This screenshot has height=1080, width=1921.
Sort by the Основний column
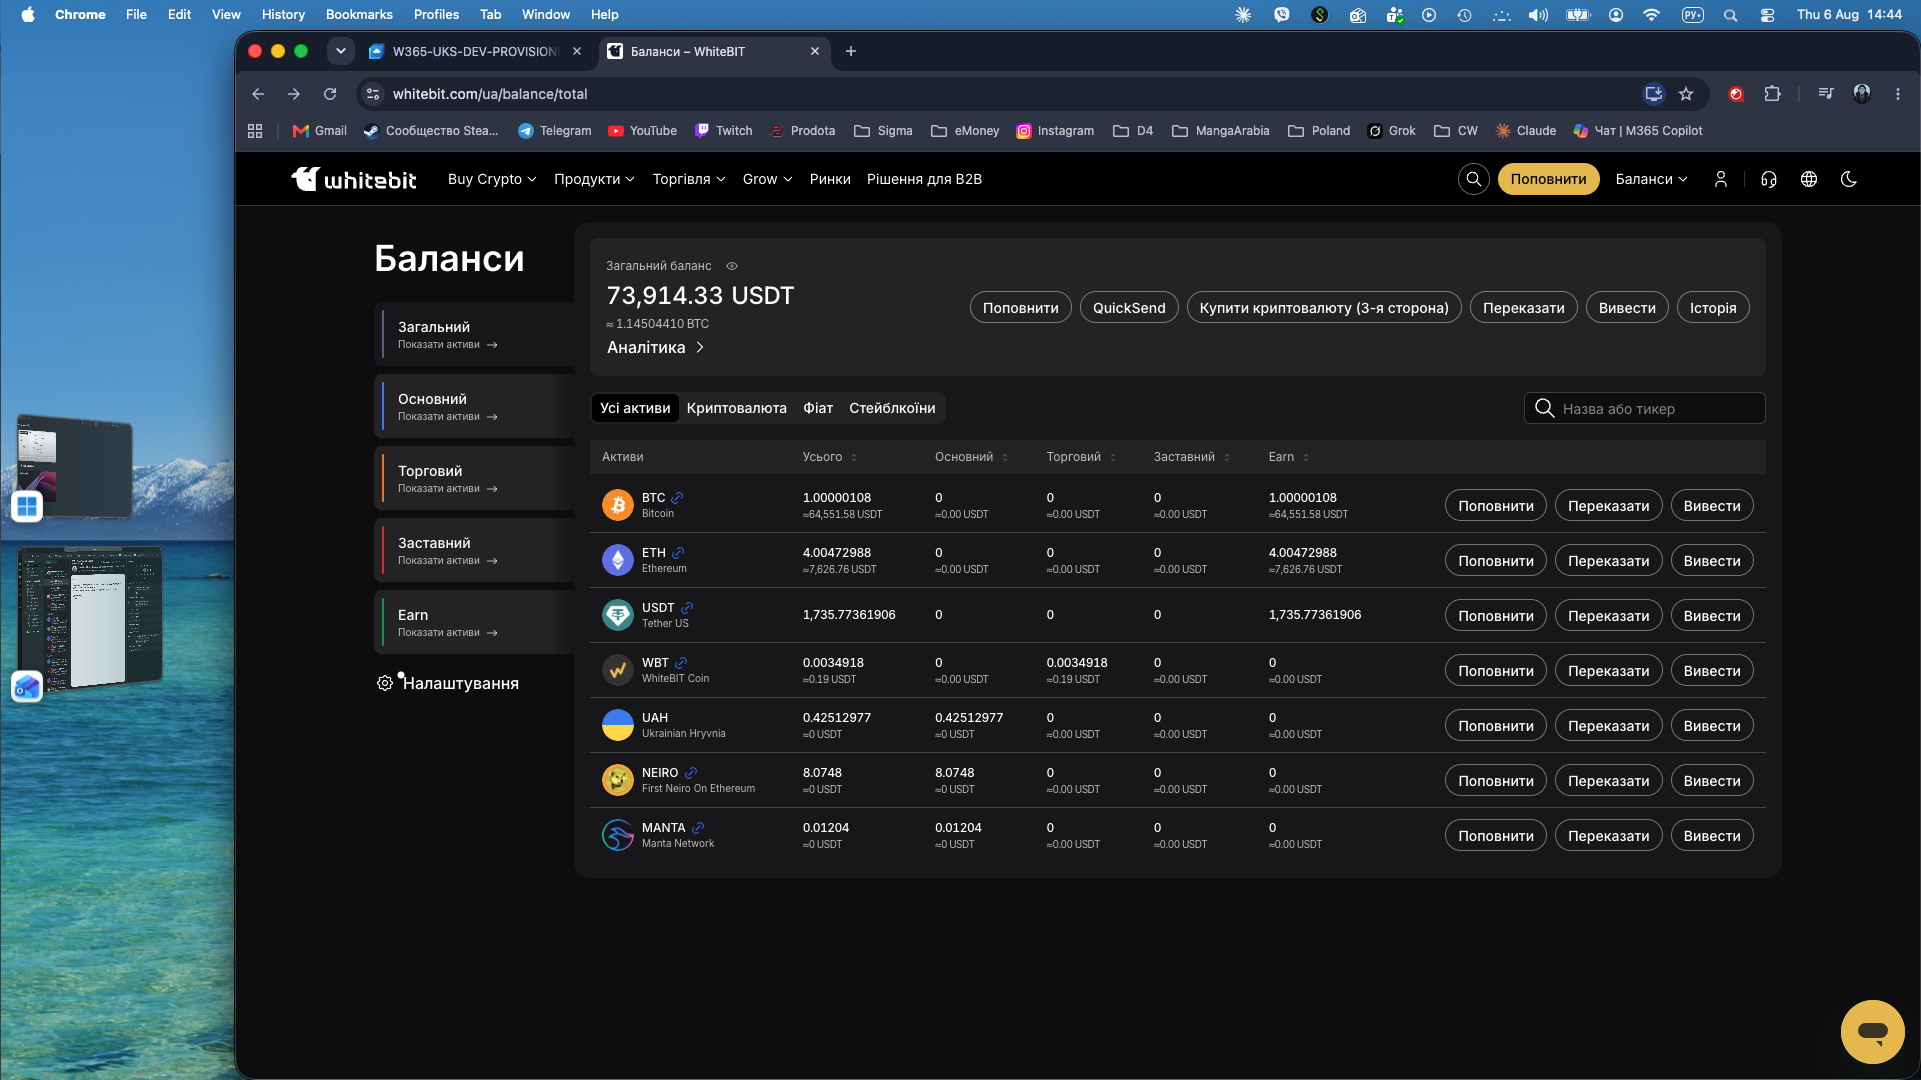click(972, 457)
